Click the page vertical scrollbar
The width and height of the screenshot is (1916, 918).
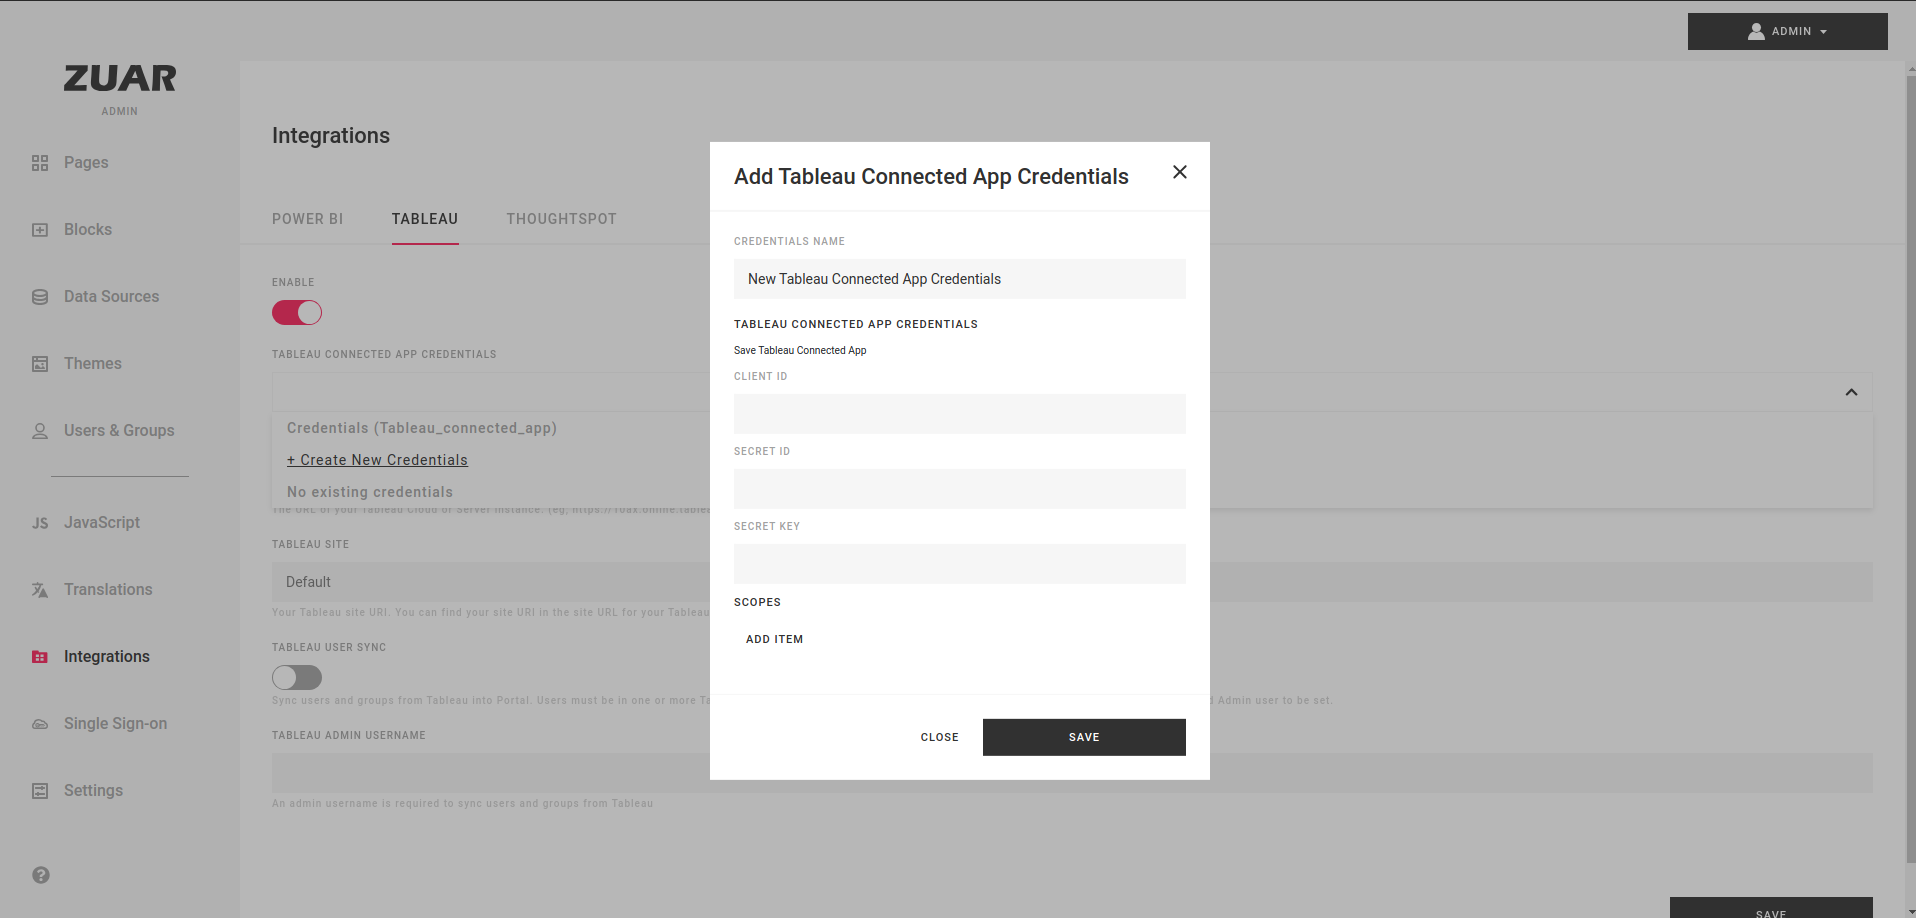click(1910, 470)
